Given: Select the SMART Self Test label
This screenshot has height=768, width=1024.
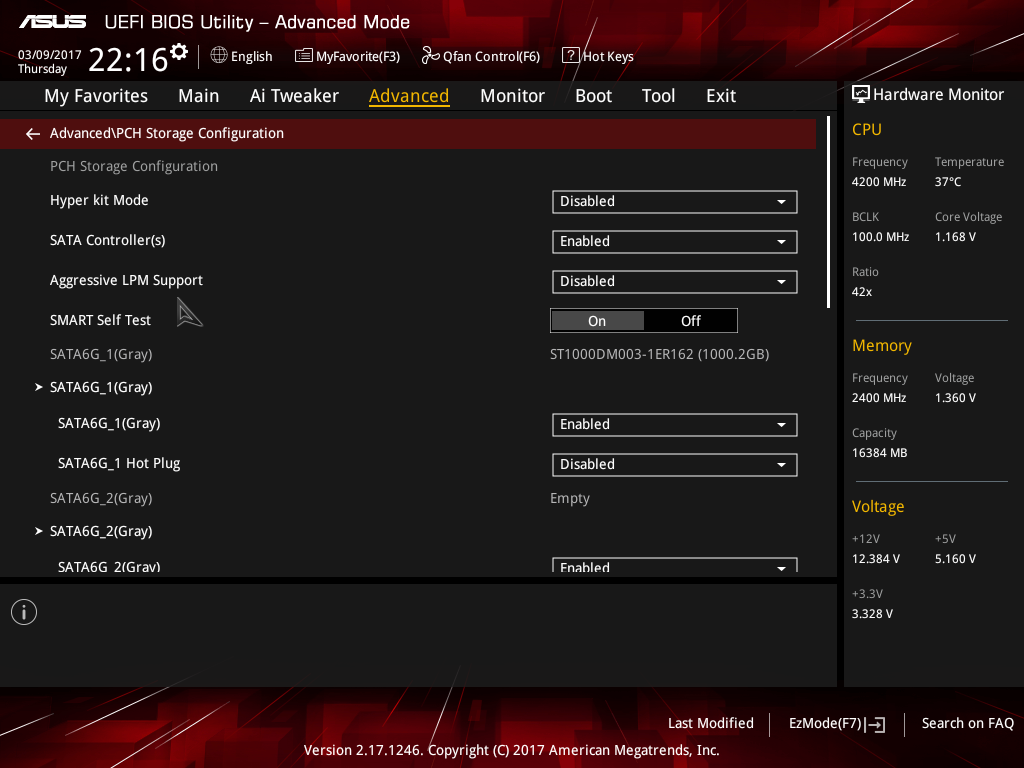Looking at the screenshot, I should pos(100,320).
